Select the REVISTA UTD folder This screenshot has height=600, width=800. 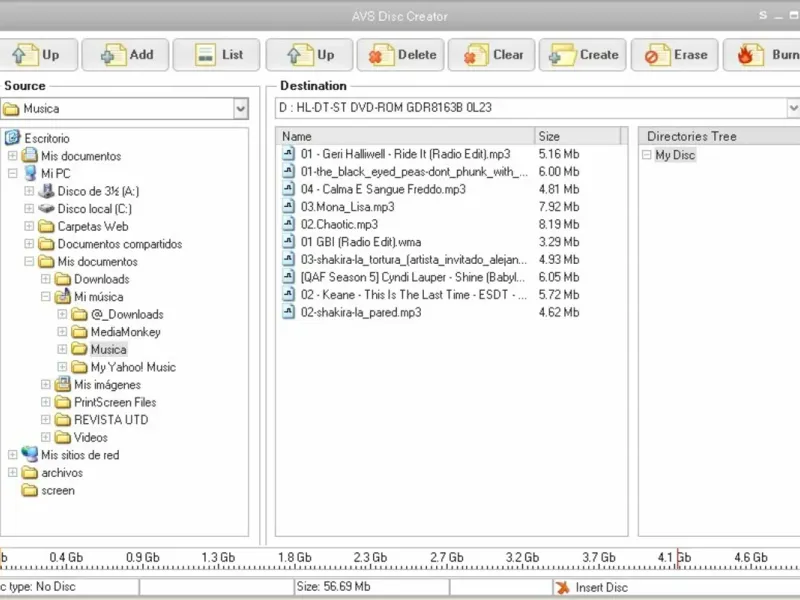coord(111,420)
